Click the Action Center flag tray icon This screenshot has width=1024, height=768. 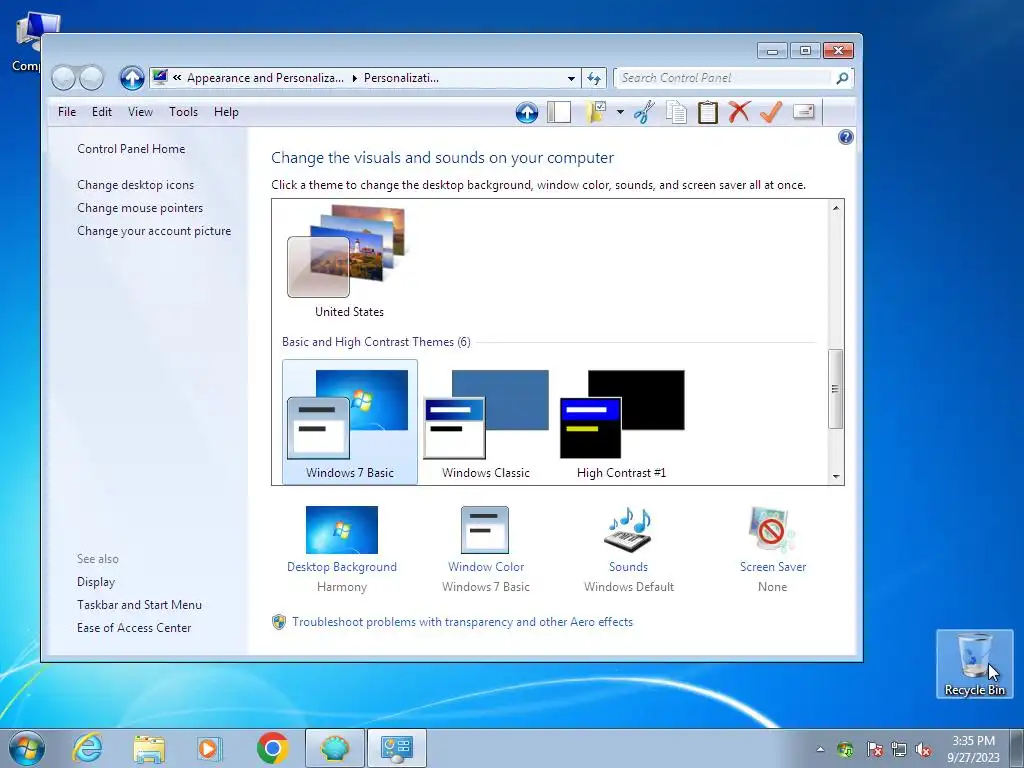tap(874, 749)
